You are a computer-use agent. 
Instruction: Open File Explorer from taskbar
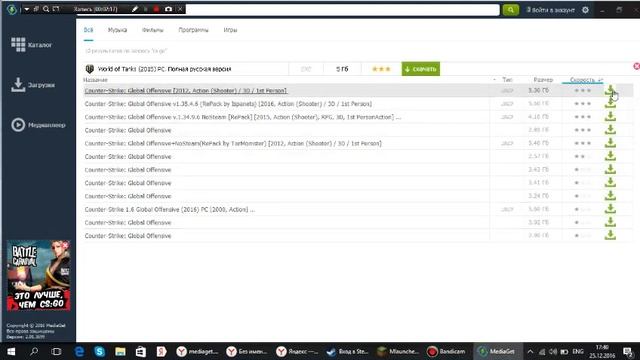coord(120,351)
